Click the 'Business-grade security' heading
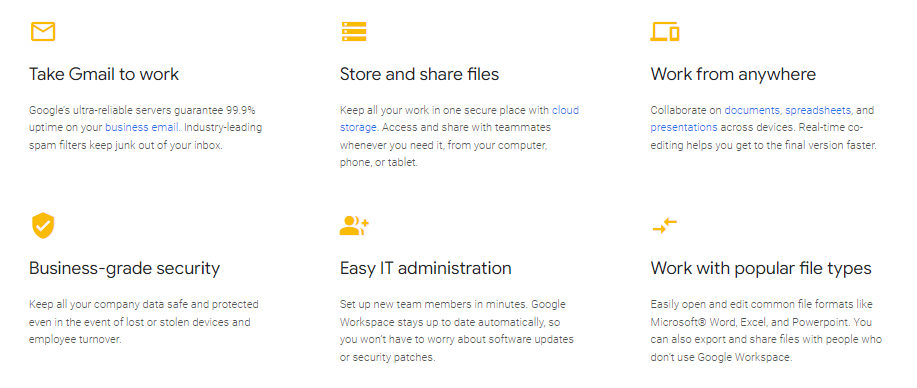This screenshot has height=388, width=917. (x=125, y=269)
